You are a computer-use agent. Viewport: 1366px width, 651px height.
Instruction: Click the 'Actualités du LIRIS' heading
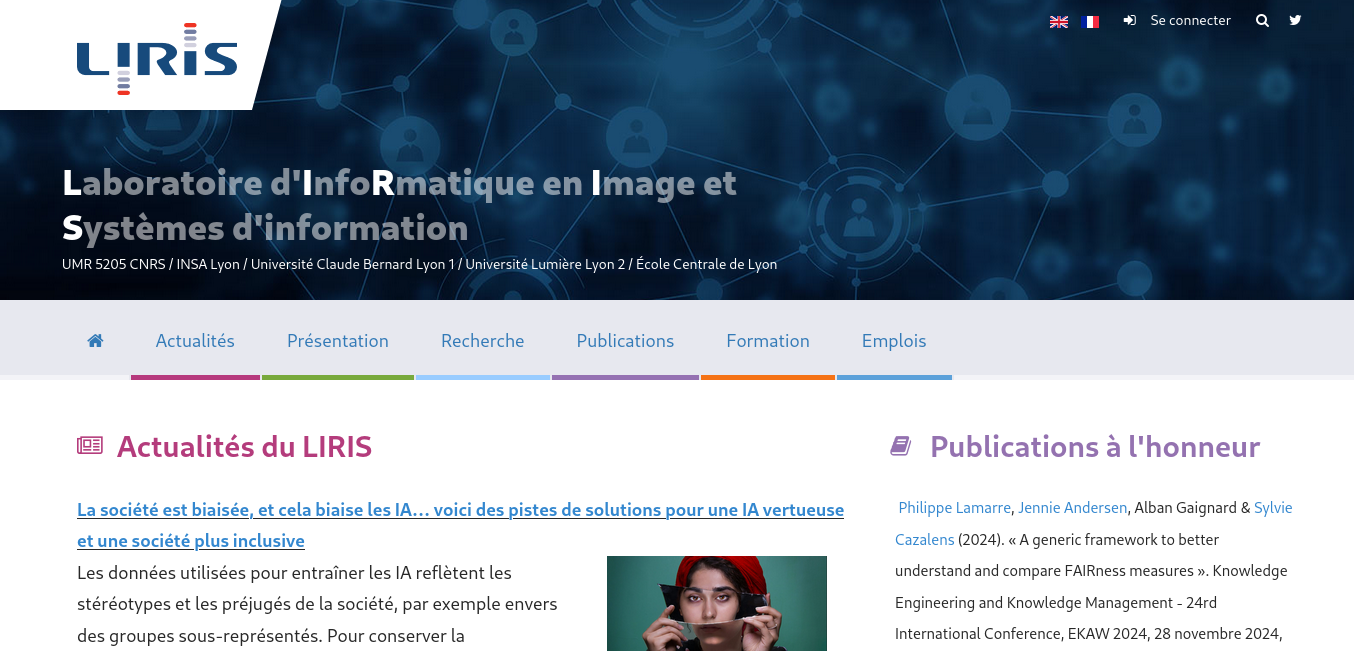coord(244,446)
